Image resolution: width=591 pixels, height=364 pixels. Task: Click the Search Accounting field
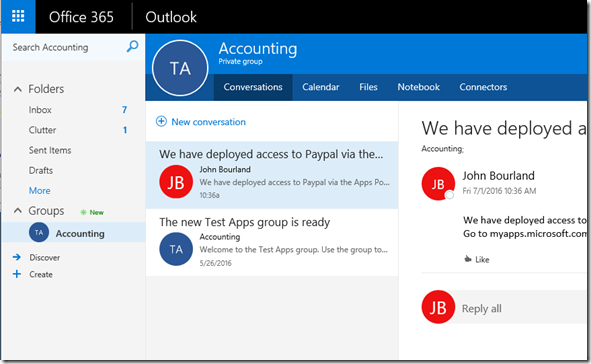pyautogui.click(x=50, y=47)
